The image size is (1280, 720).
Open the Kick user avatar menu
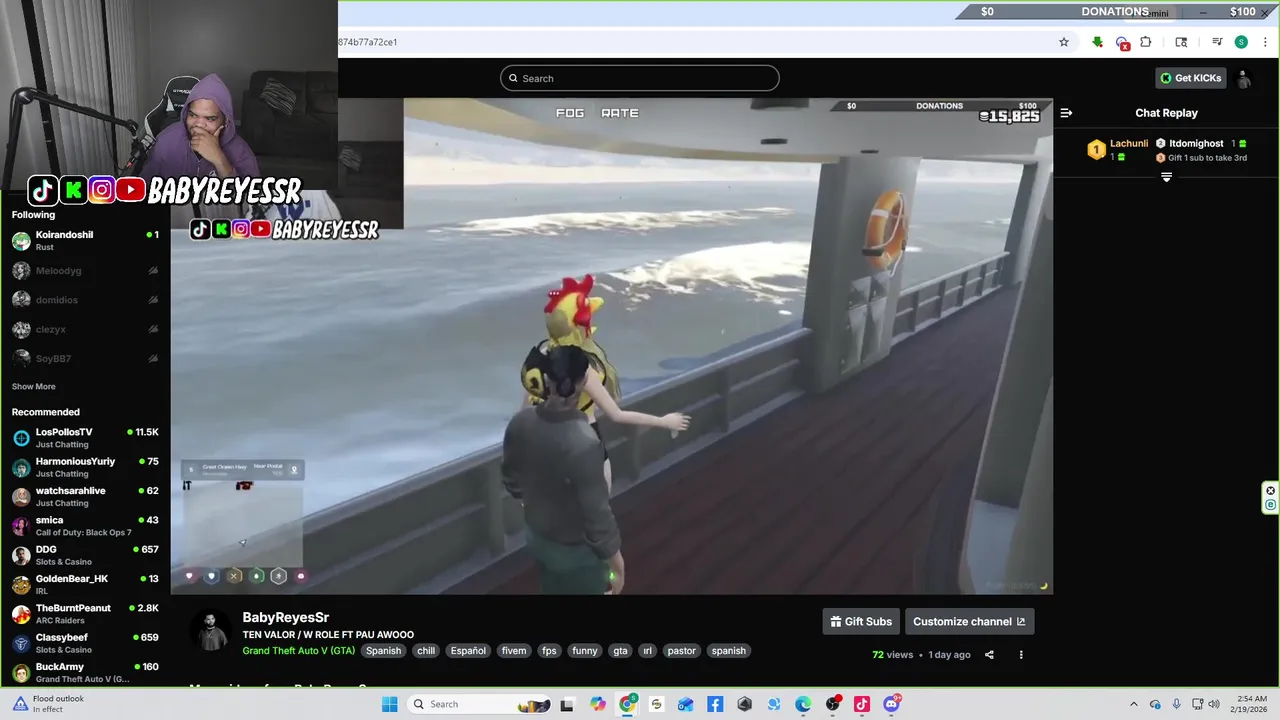point(1244,78)
